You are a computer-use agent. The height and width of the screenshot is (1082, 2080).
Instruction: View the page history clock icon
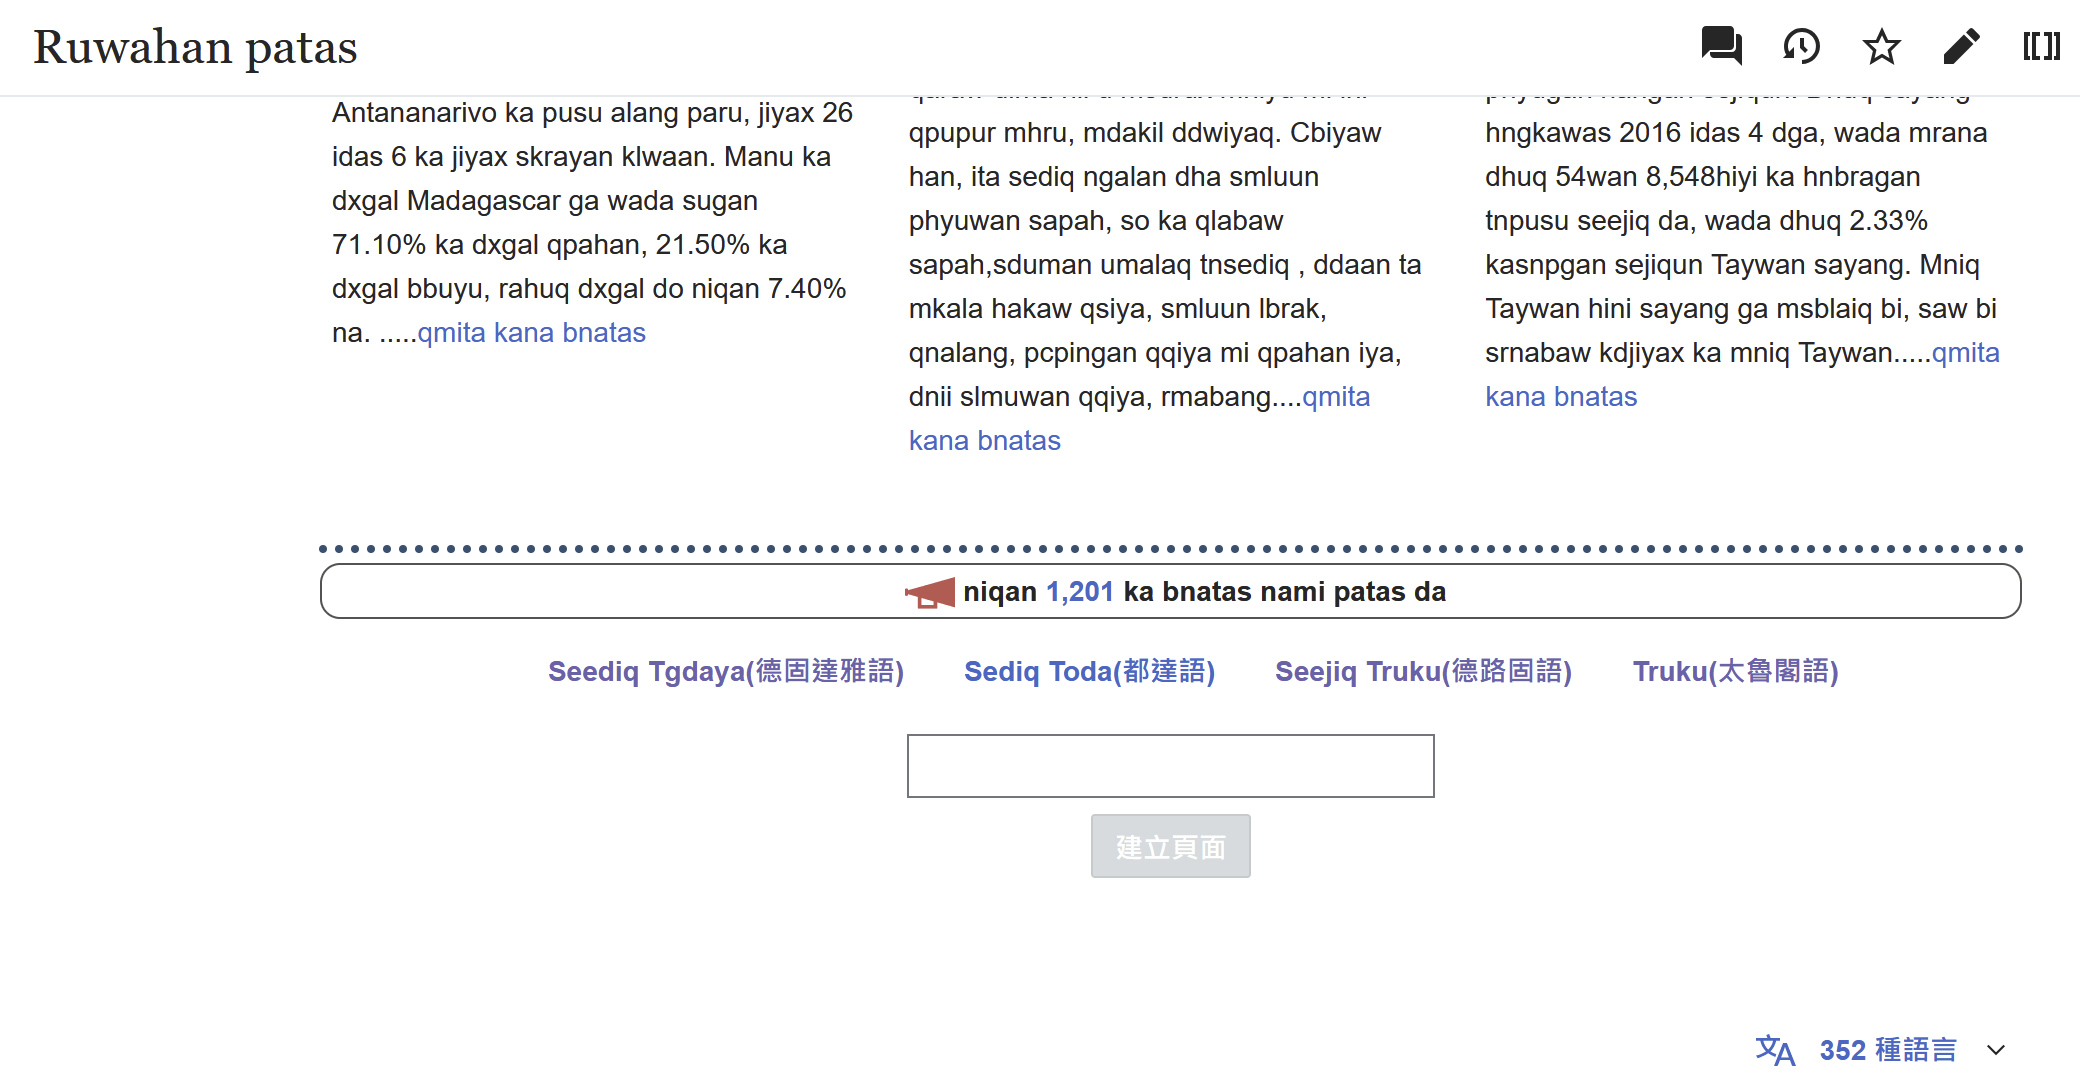point(1801,46)
